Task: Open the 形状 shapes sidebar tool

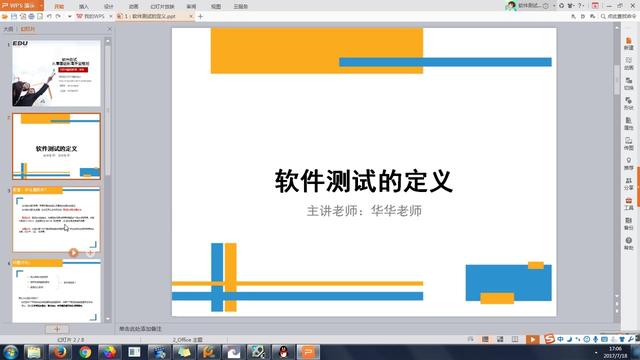Action: (629, 103)
